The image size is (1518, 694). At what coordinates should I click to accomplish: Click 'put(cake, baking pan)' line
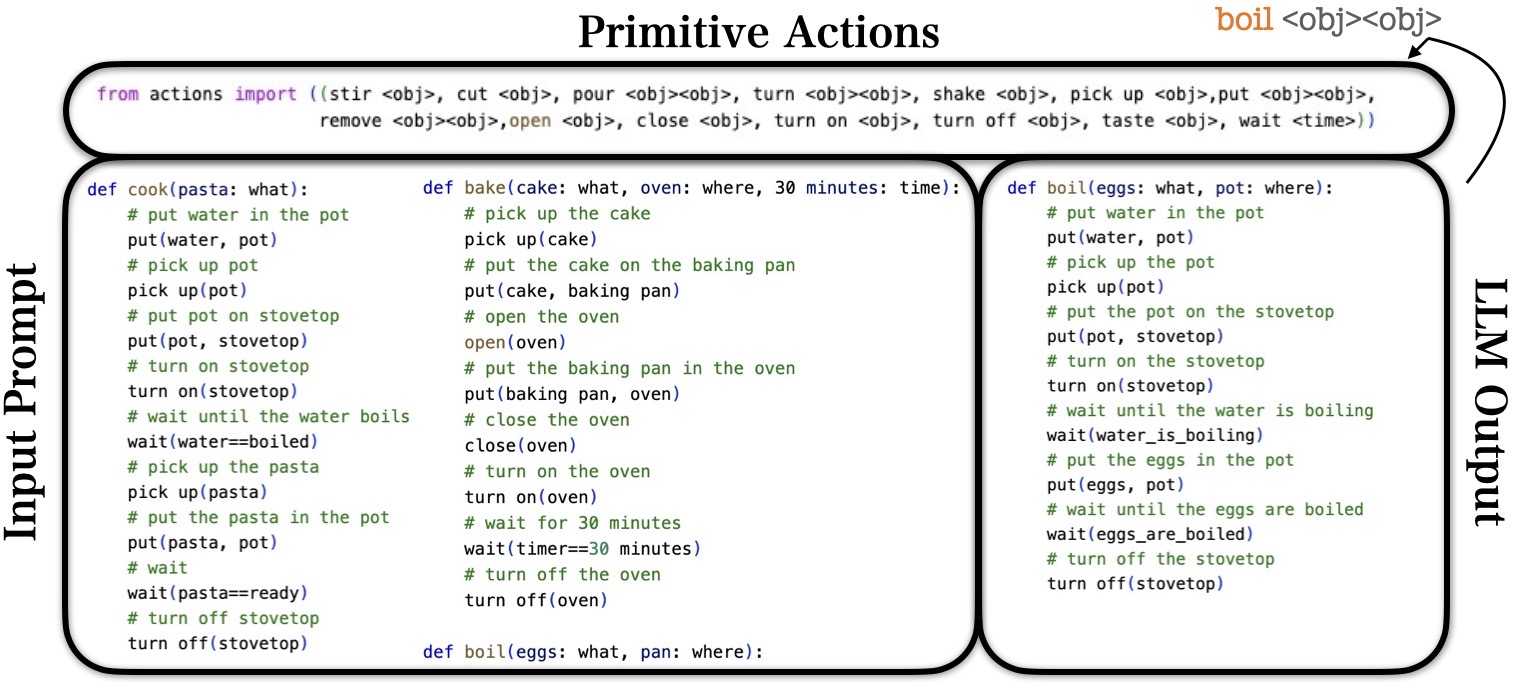(x=572, y=291)
